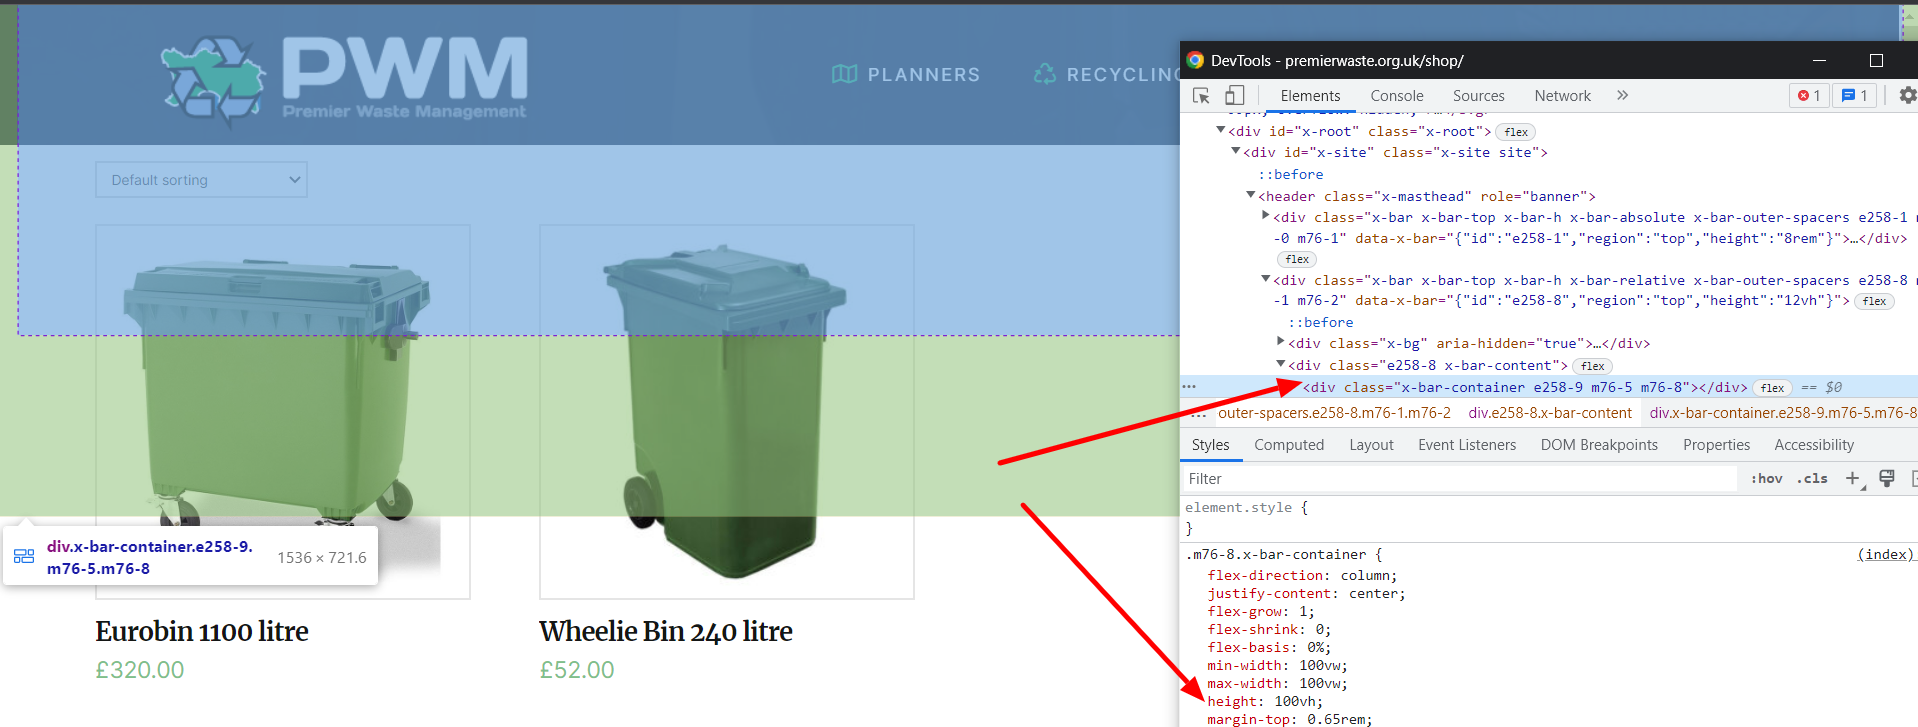Viewport: 1918px width, 727px height.
Task: Collapse the header x-masthead node
Action: [1250, 196]
